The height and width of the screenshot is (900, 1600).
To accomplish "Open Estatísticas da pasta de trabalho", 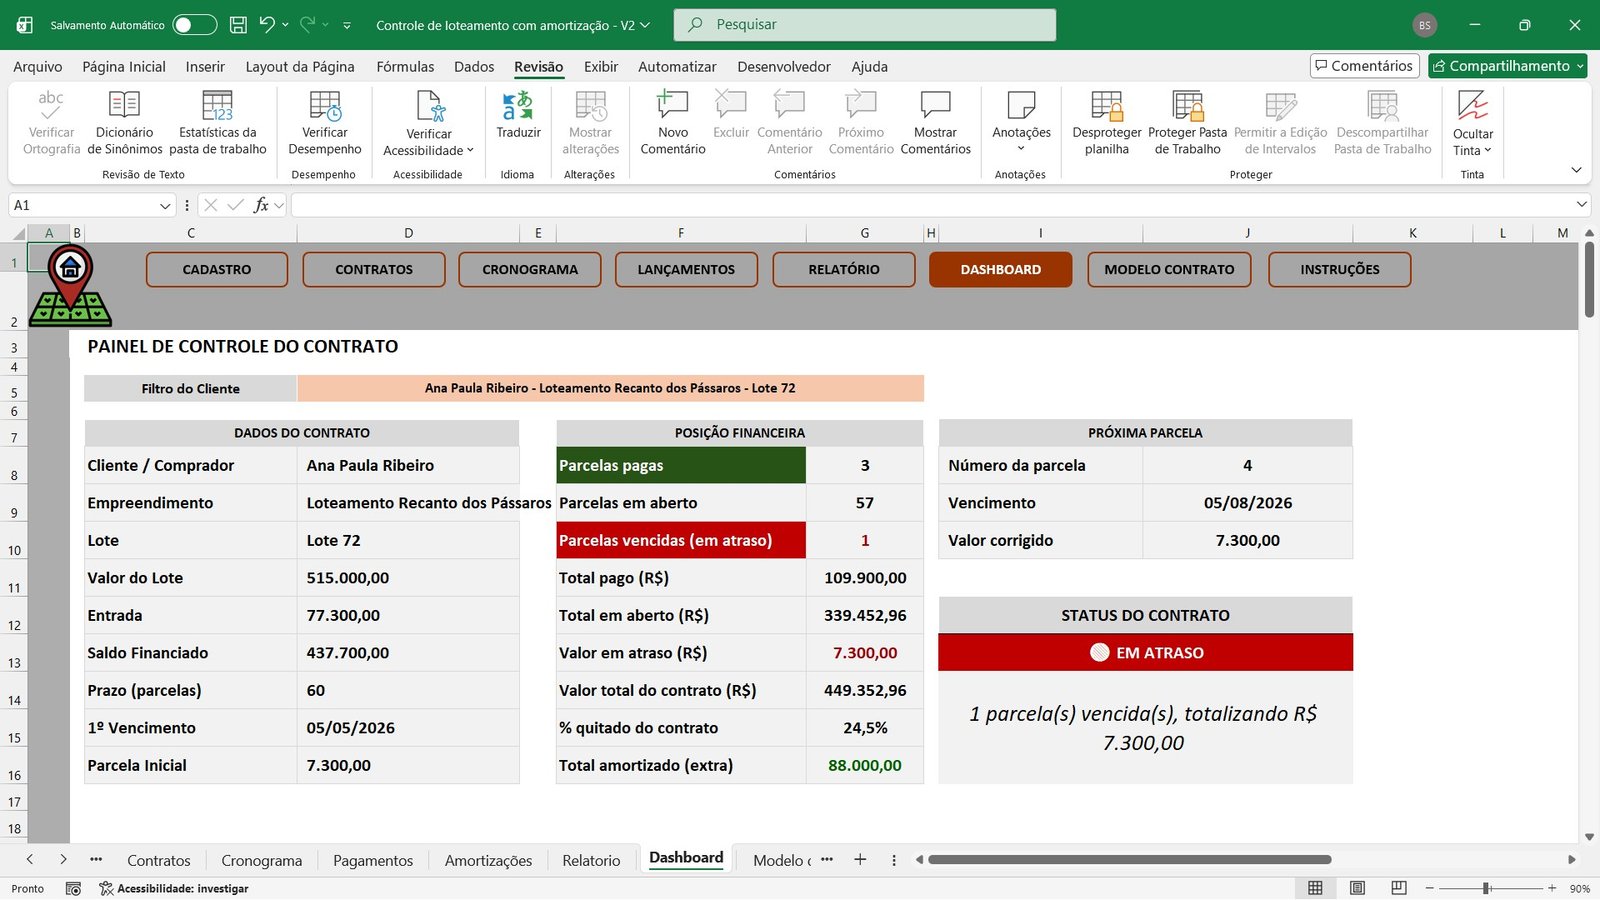I will 217,123.
